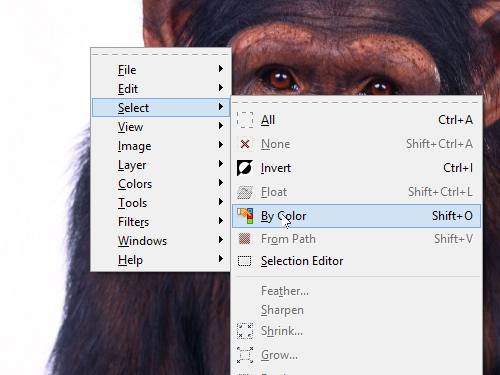Click the Shift+O shortcut text
This screenshot has width=500, height=375.
click(452, 216)
